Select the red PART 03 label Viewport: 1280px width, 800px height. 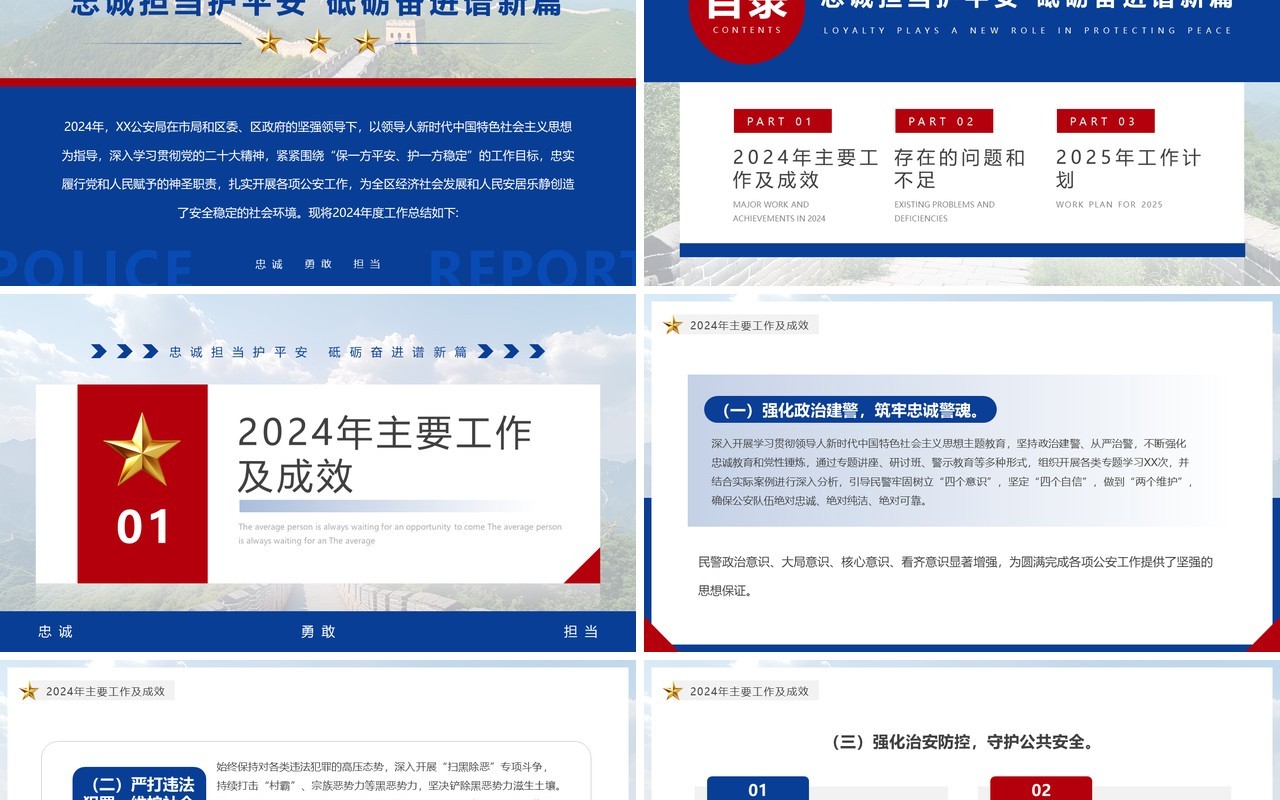point(1105,121)
